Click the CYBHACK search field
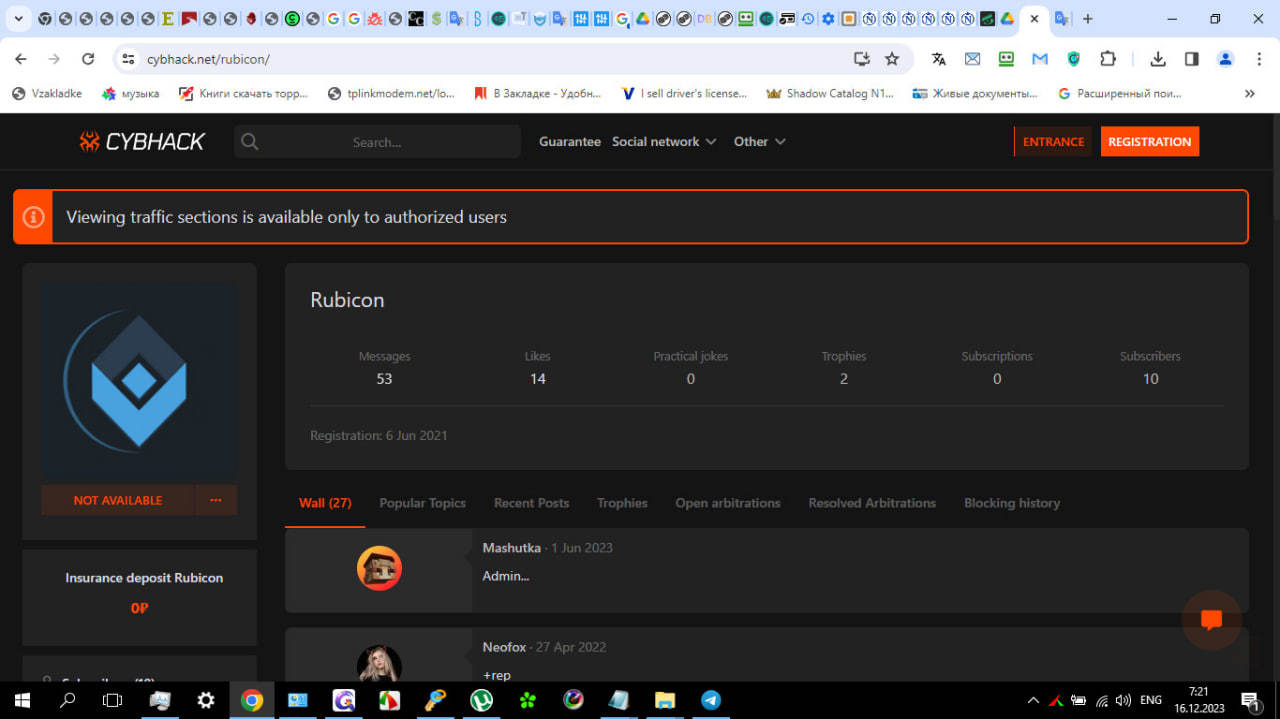The image size is (1280, 719). pos(377,142)
